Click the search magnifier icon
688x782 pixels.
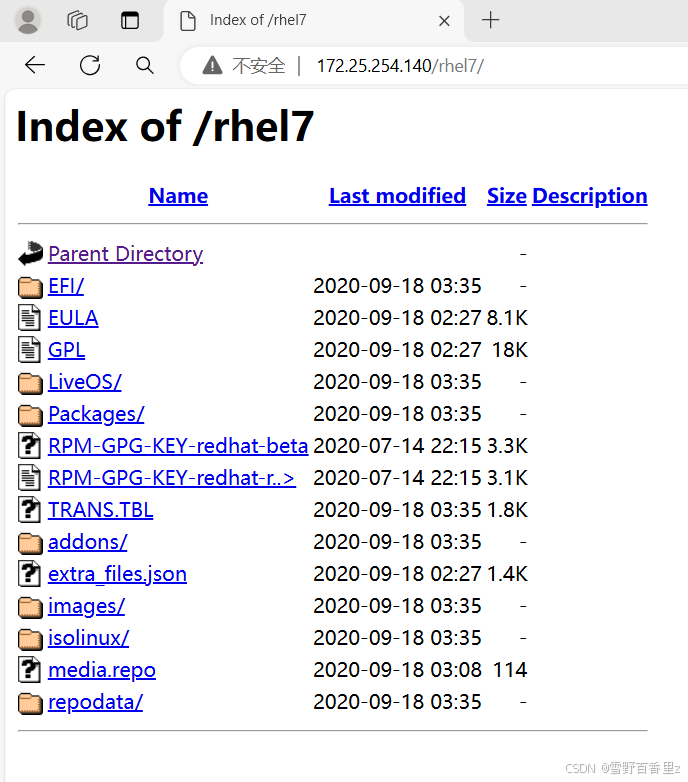click(x=145, y=65)
